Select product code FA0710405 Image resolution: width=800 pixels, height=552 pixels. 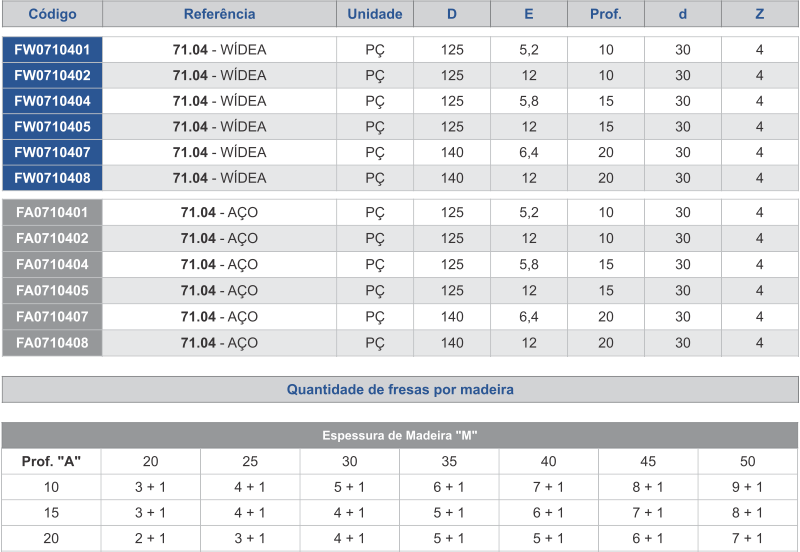[52, 290]
